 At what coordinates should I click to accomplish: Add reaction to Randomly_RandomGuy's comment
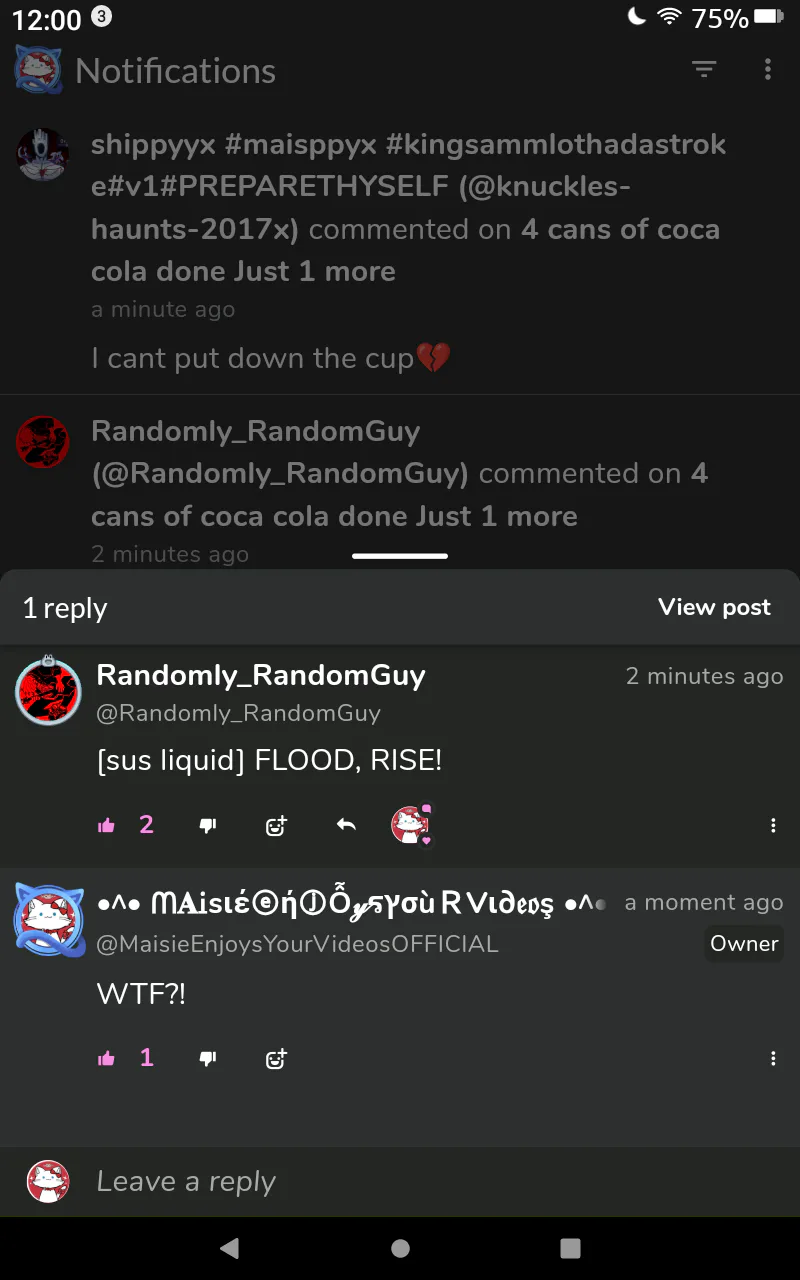(x=276, y=826)
